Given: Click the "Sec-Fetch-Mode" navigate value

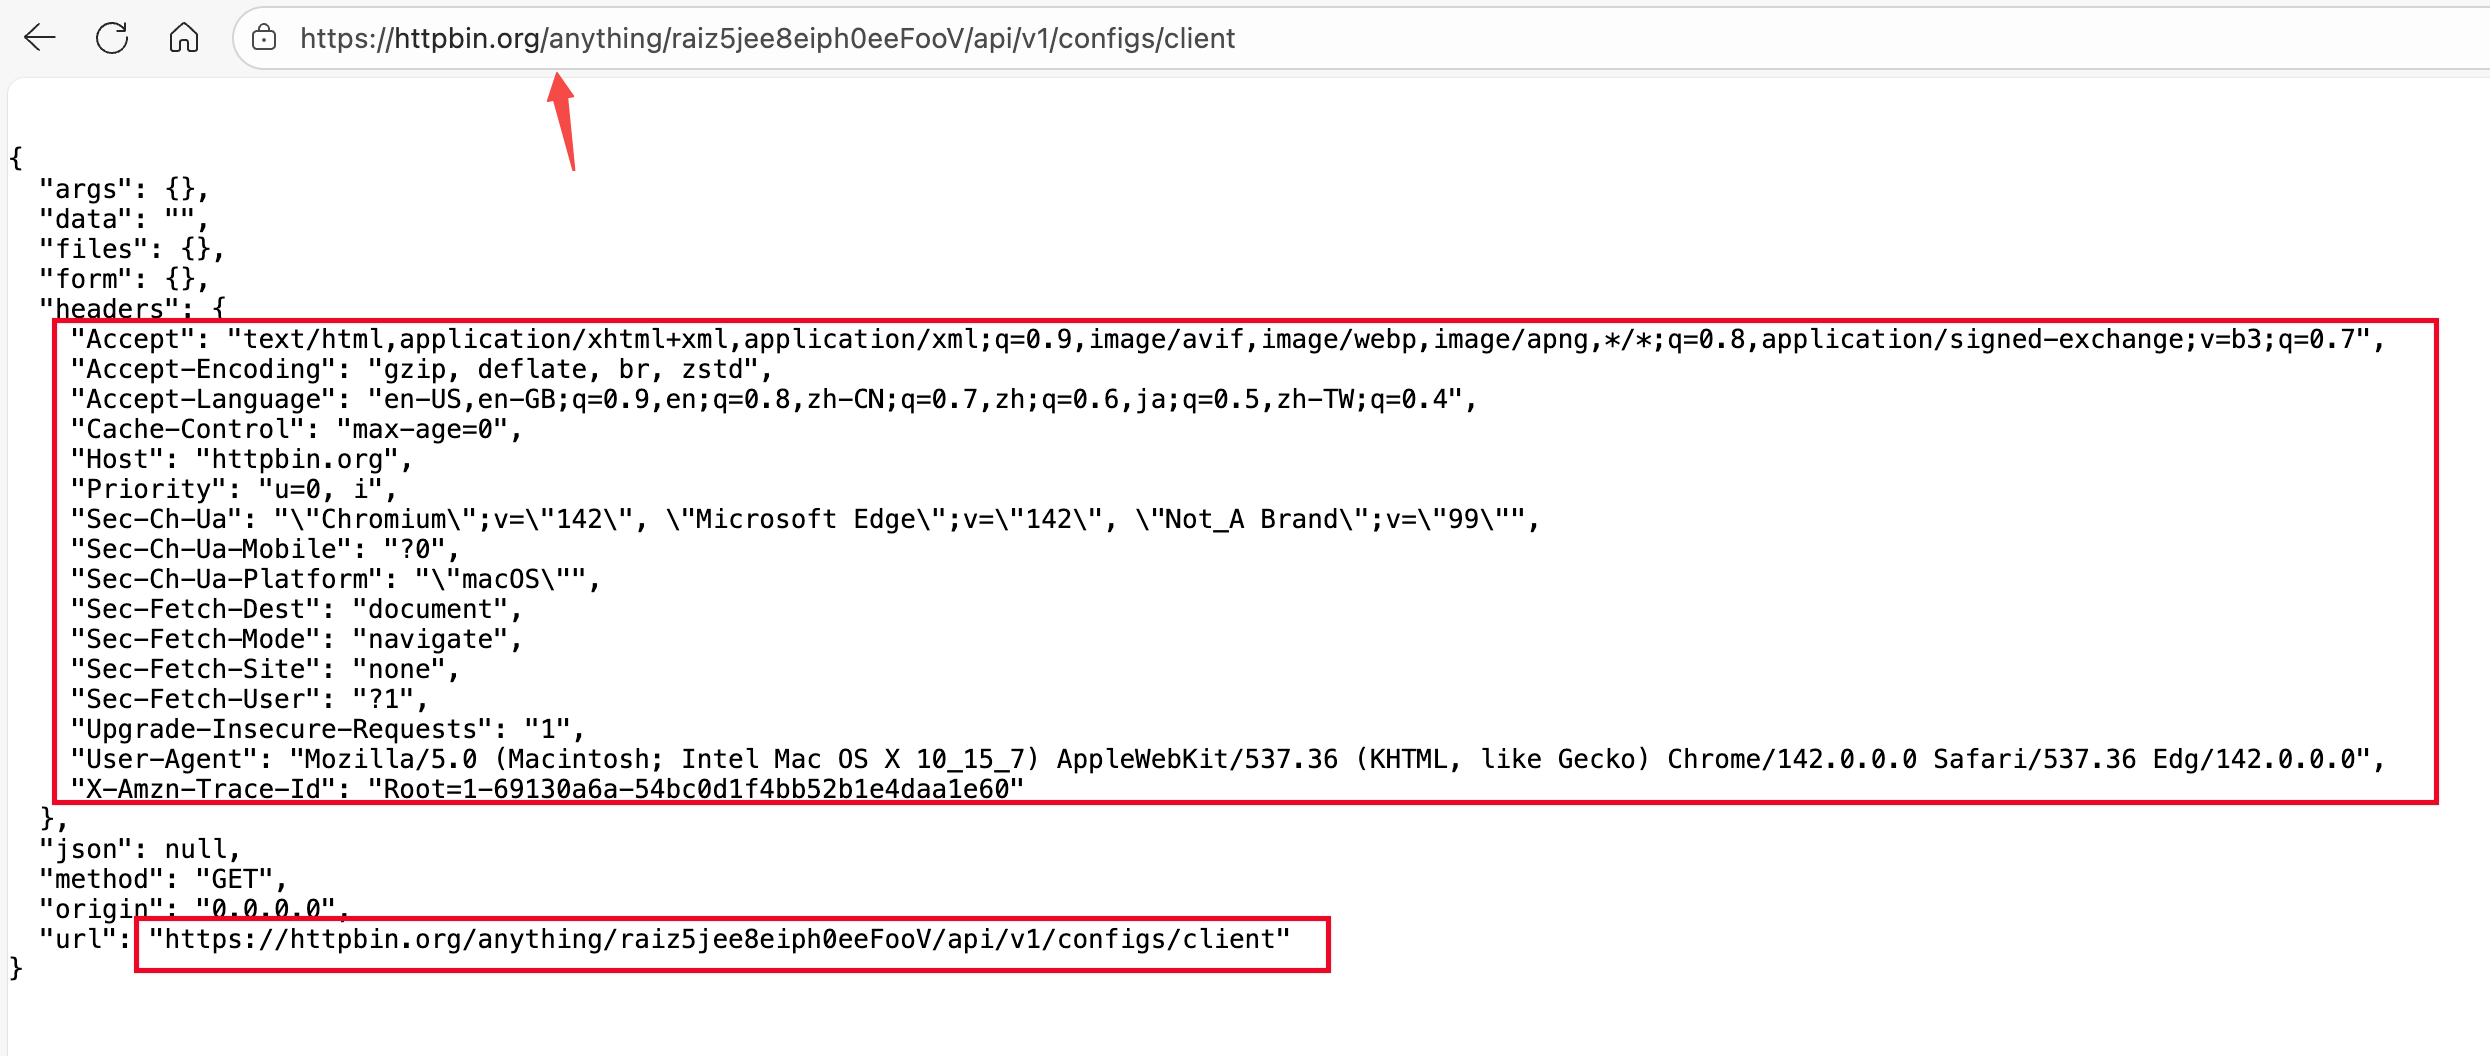Looking at the screenshot, I should (x=431, y=639).
